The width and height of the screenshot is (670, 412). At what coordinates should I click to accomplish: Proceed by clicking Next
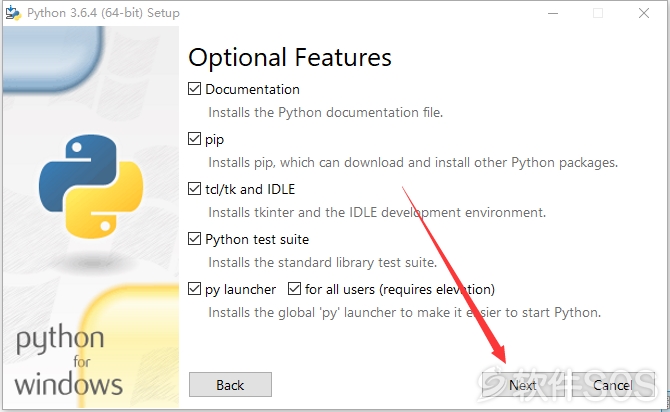[x=523, y=385]
